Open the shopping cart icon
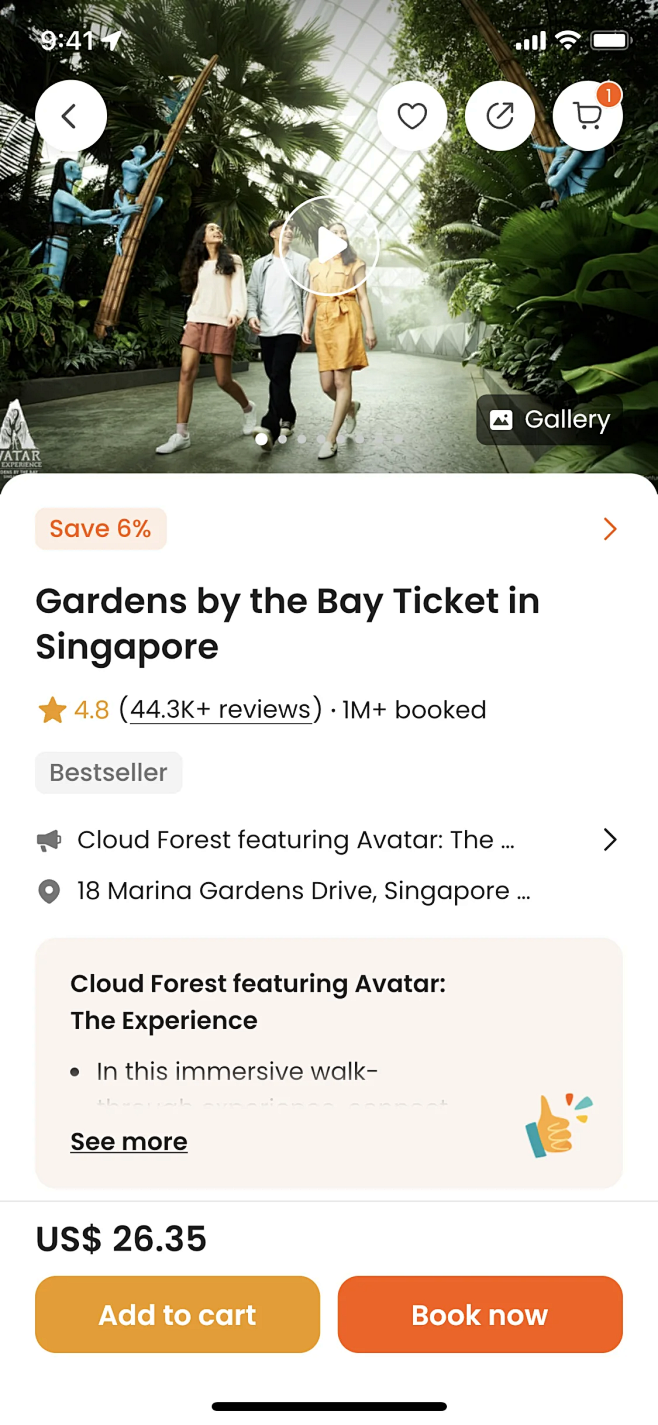 588,116
